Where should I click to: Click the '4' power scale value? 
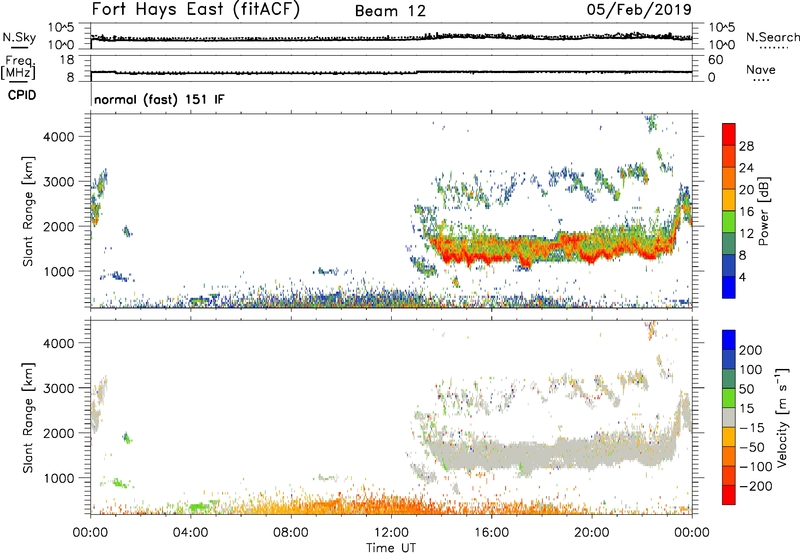coord(742,277)
